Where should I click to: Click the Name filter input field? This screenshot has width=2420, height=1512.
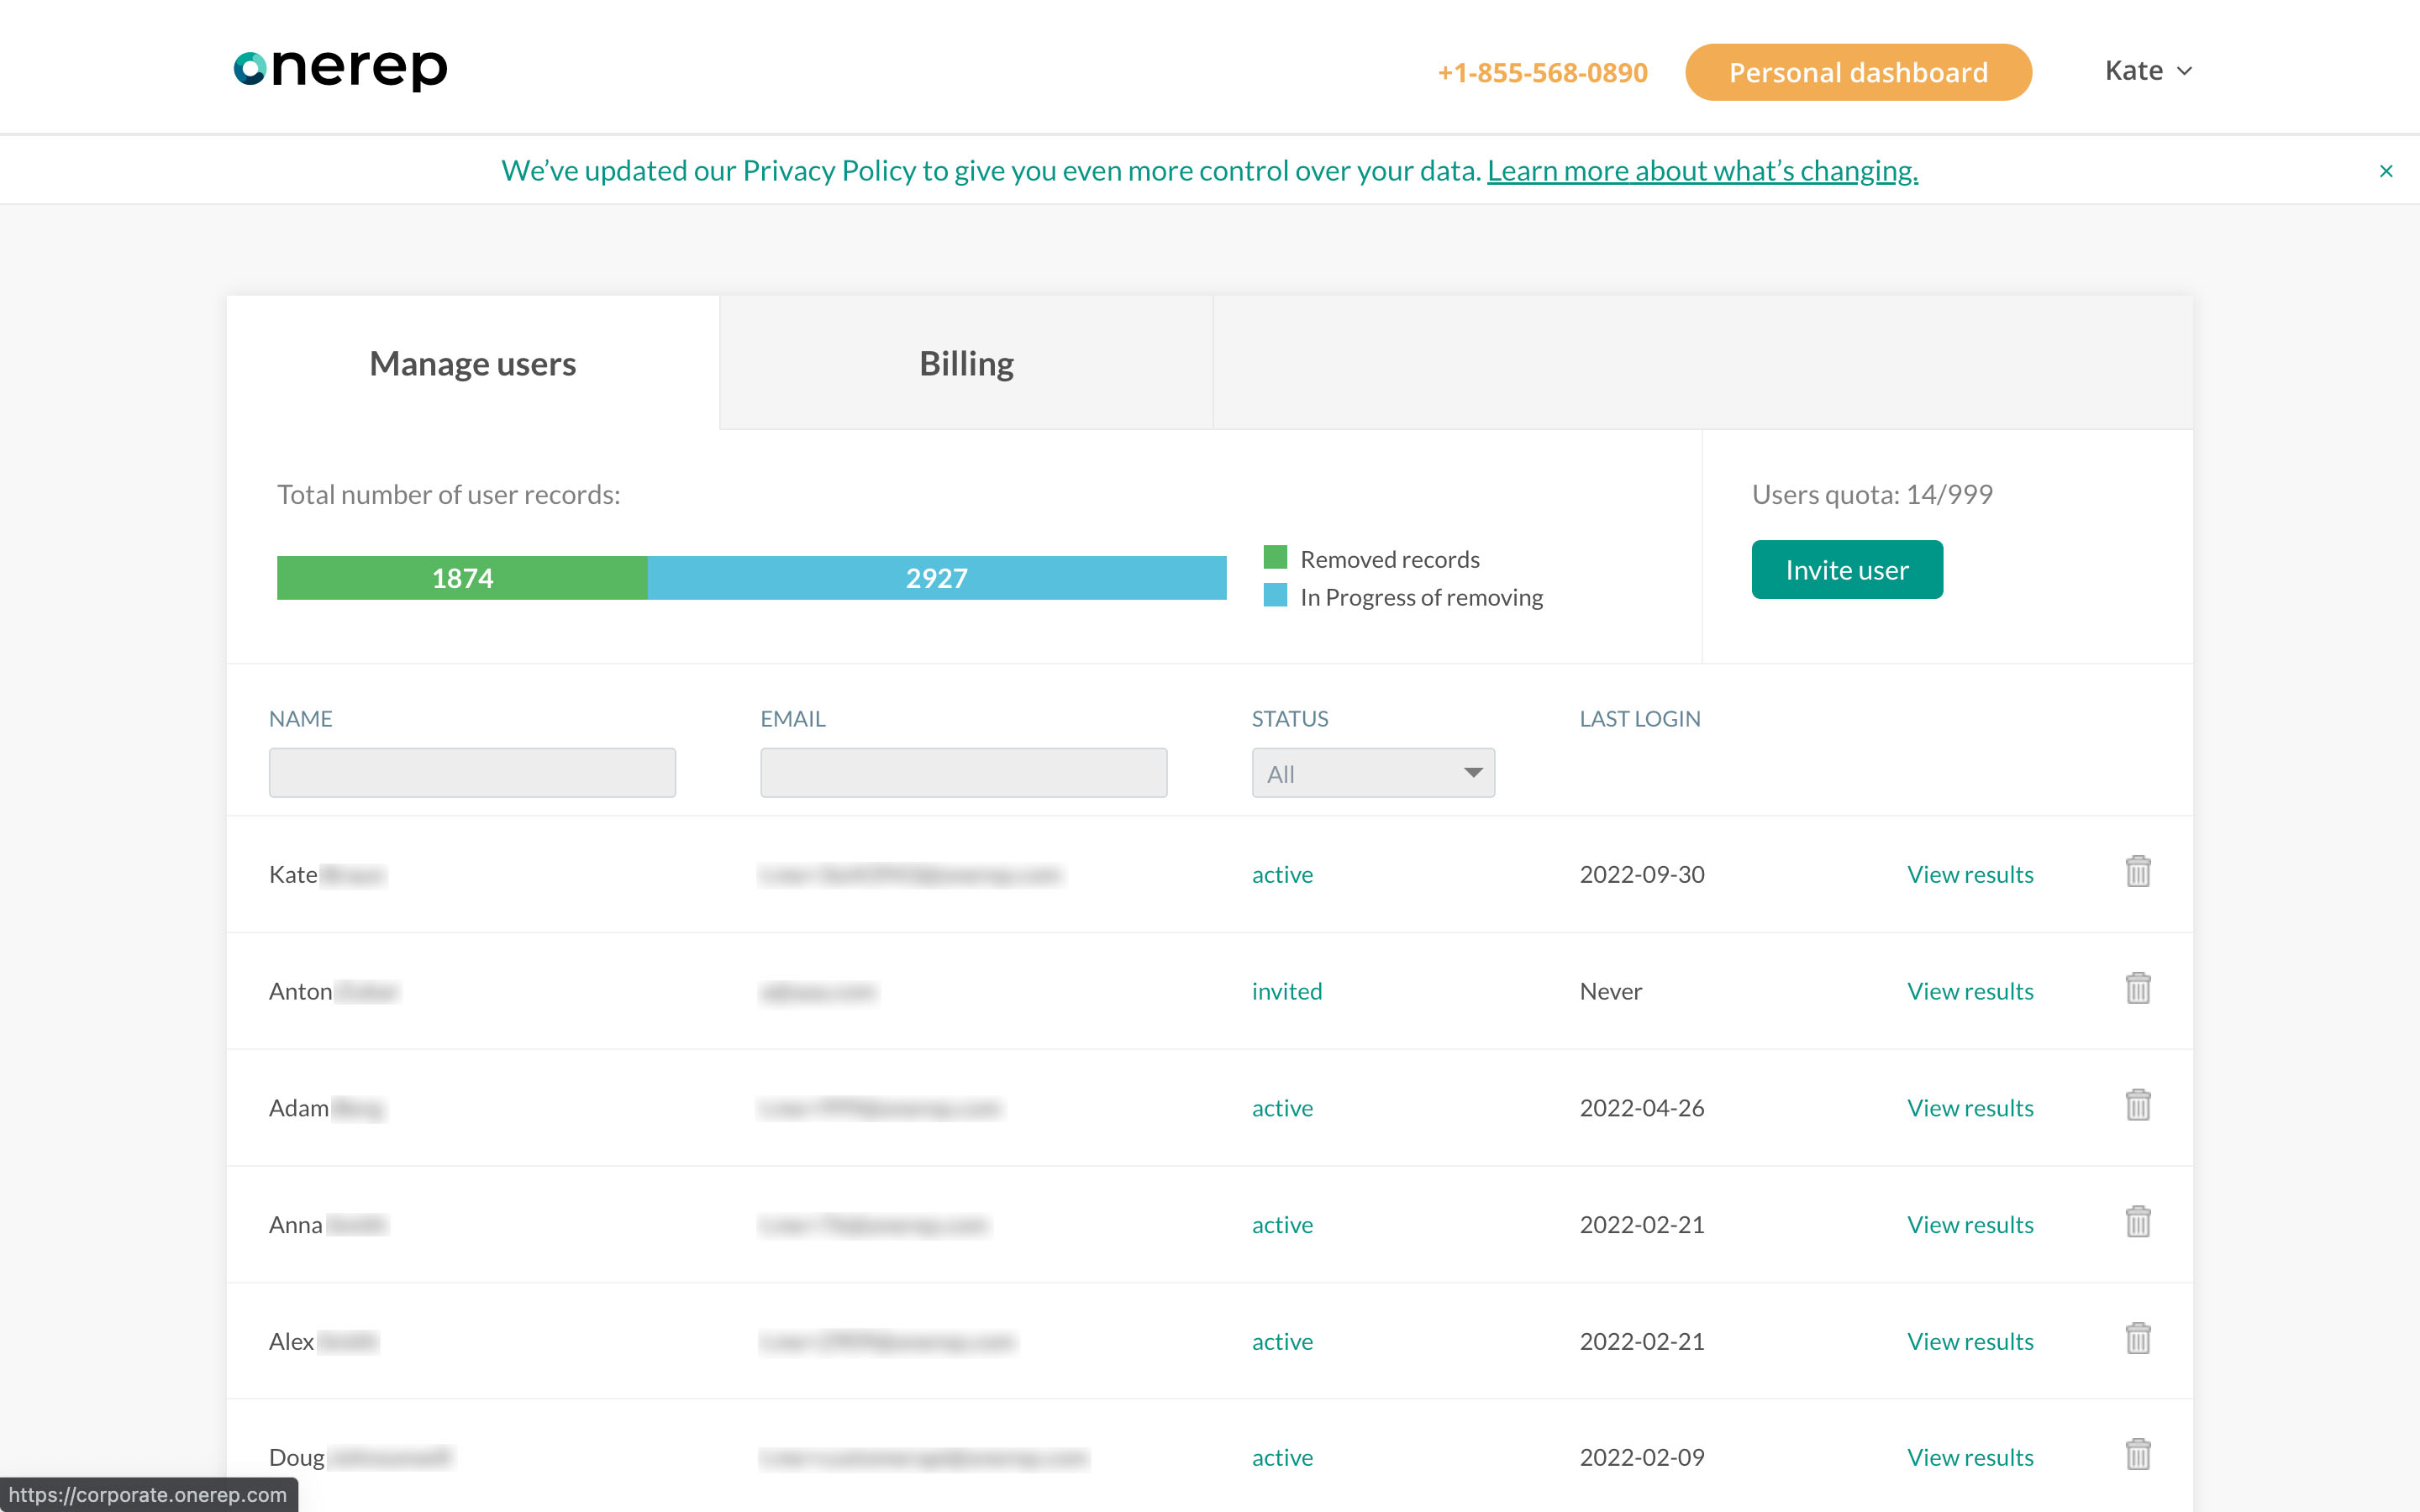pos(471,772)
